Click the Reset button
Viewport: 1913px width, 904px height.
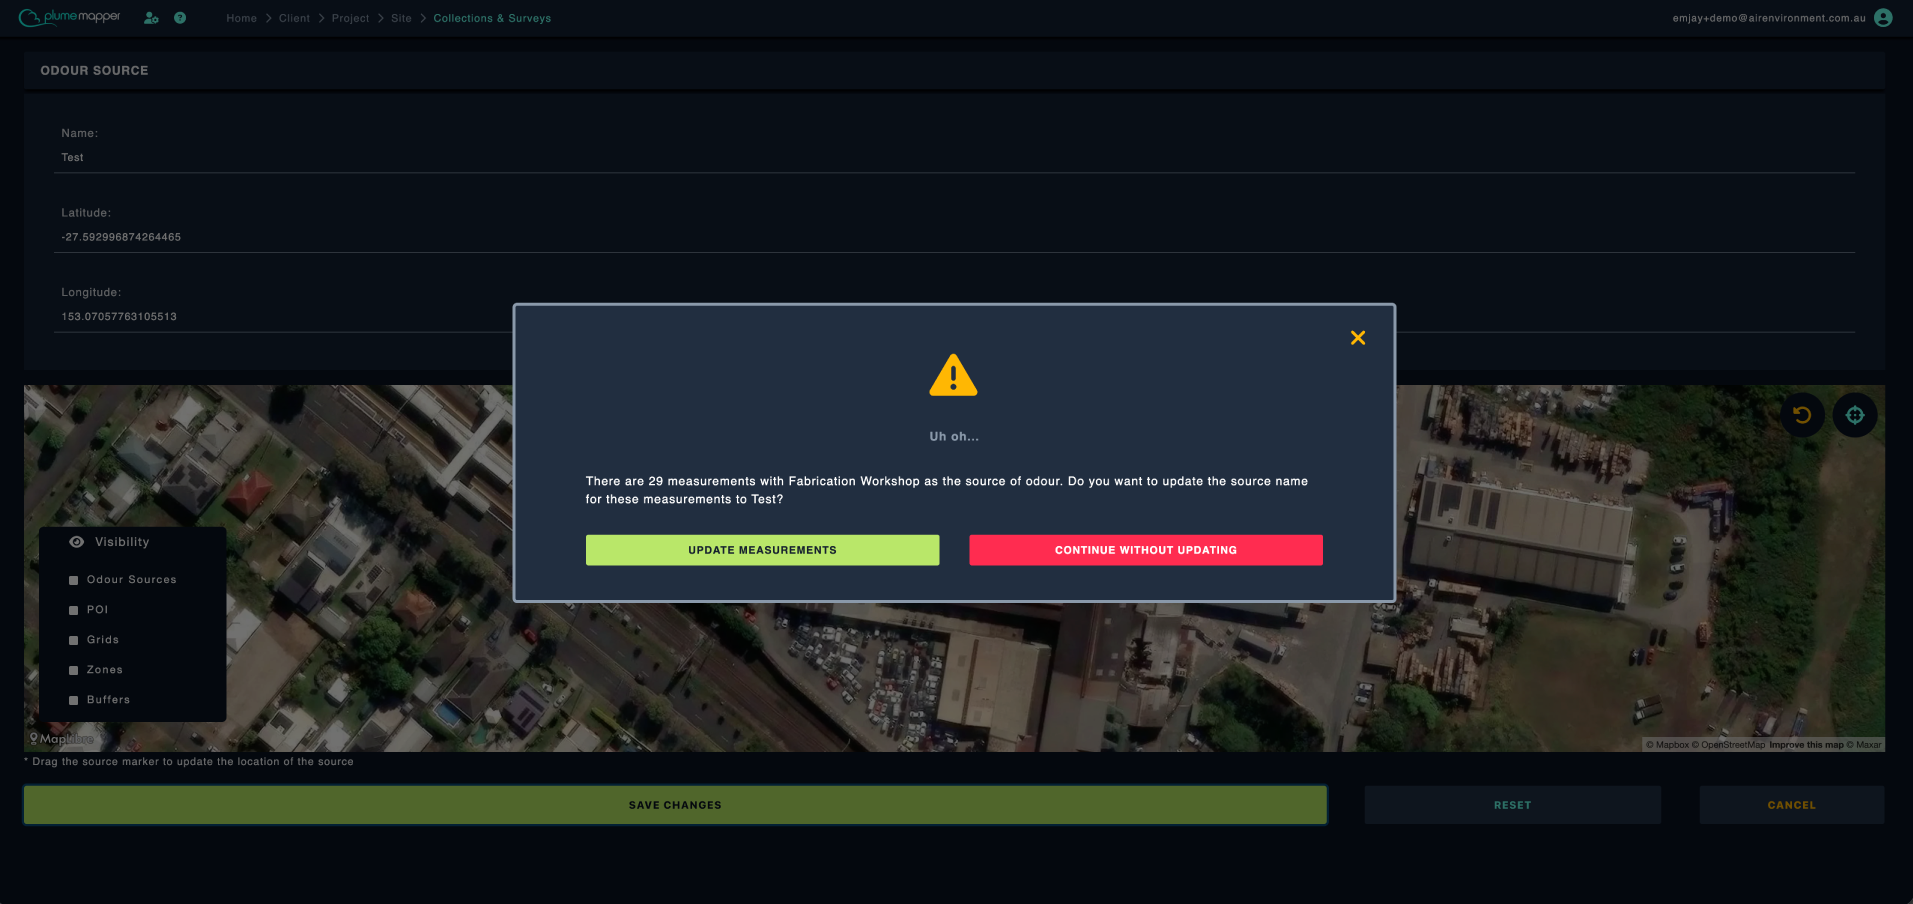(x=1512, y=805)
